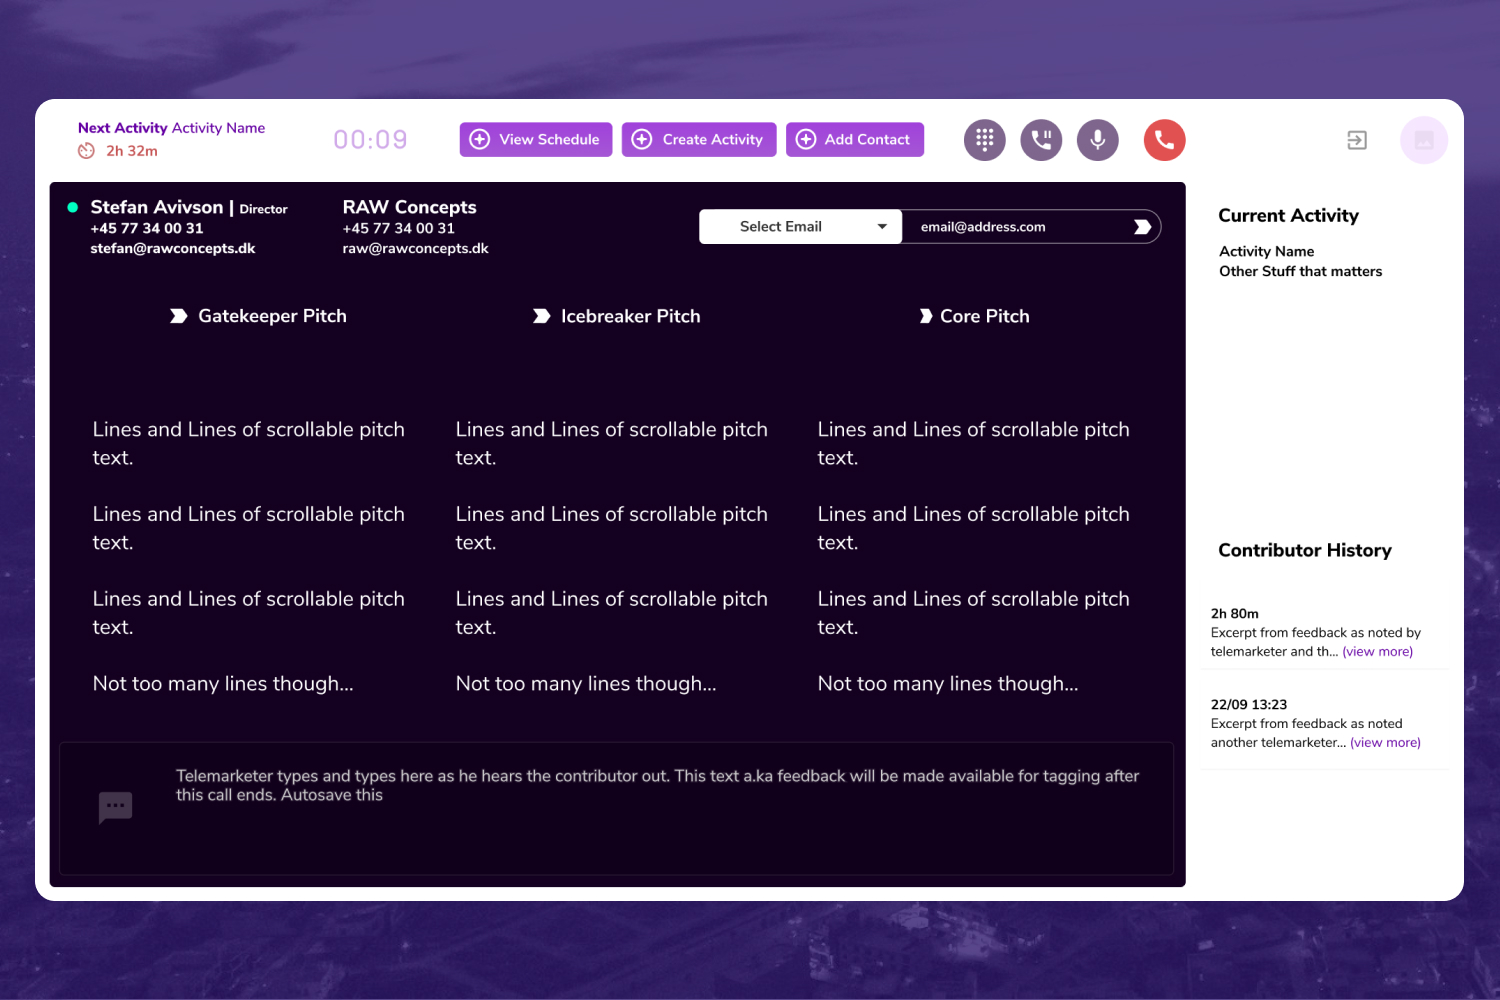
Task: Hang up the call
Action: tap(1164, 140)
